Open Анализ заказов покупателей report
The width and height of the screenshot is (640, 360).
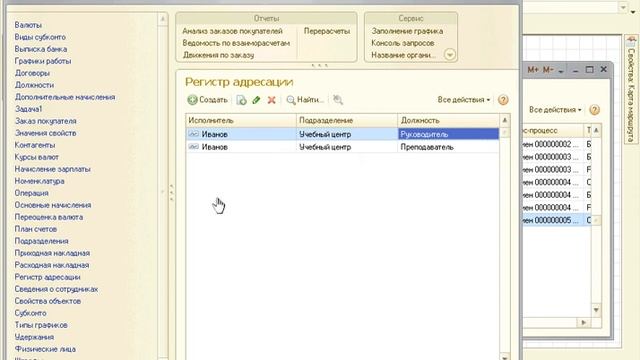[232, 31]
